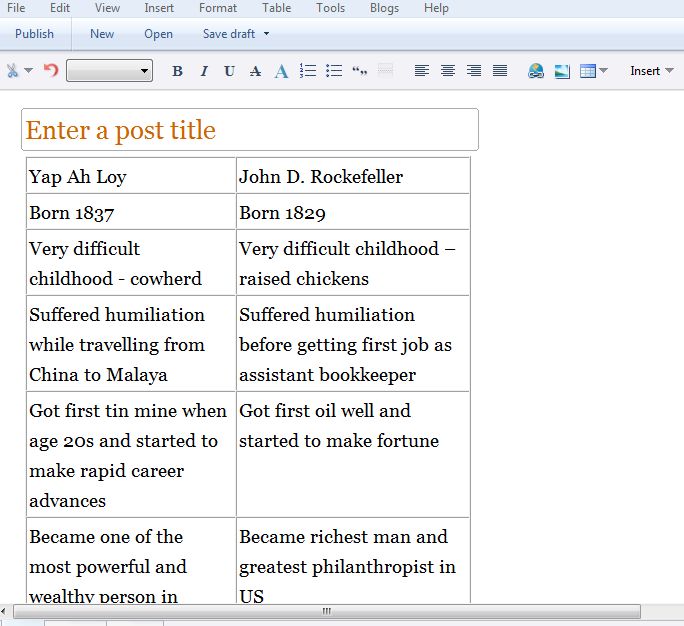The image size is (684, 626).
Task: Click the 'Became richest man' cell
Action: coord(353,561)
